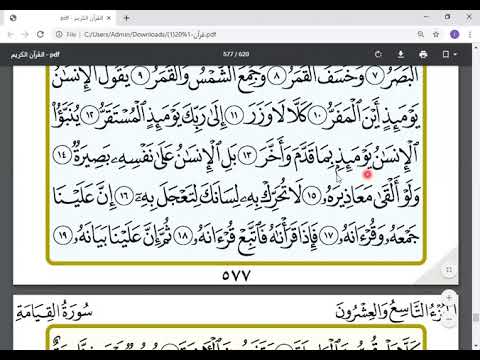Reload the PDF file
The width and height of the screenshot is (480, 360).
(x=40, y=34)
